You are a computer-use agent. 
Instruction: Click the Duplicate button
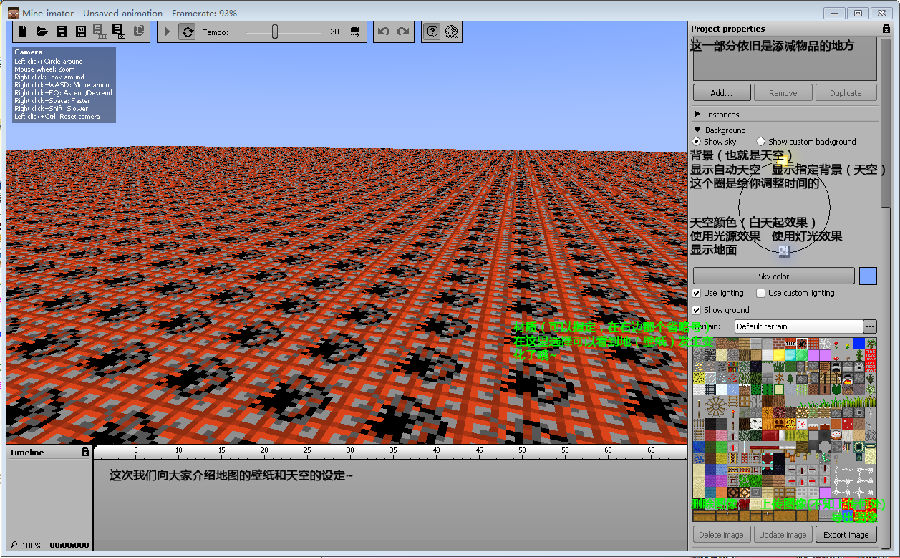click(x=846, y=92)
